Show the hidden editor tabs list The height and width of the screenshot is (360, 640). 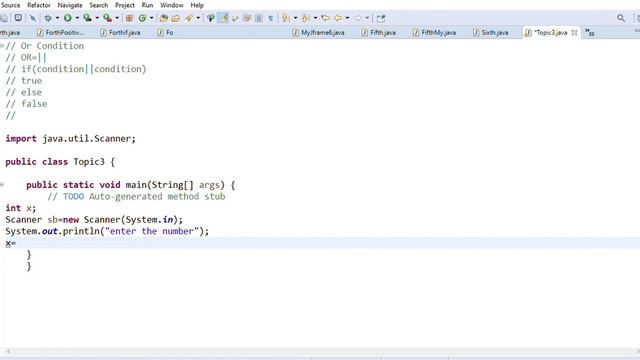(x=589, y=32)
